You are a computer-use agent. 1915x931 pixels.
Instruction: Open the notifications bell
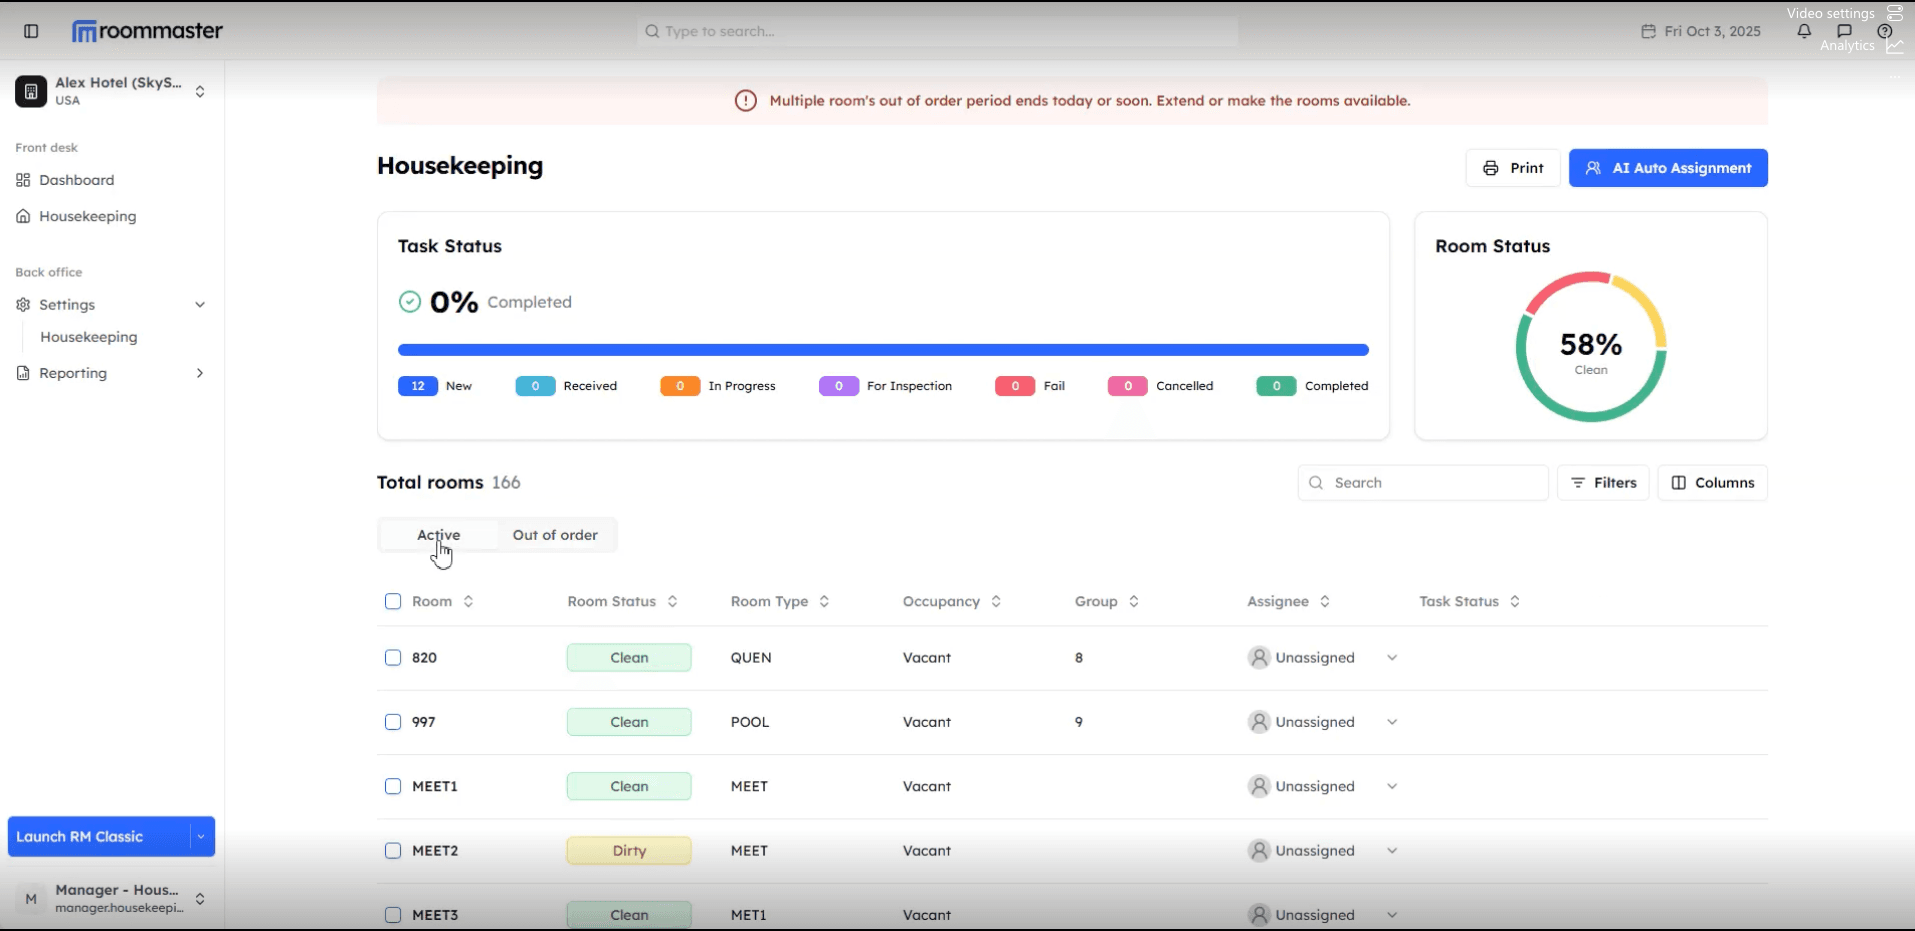pyautogui.click(x=1804, y=31)
